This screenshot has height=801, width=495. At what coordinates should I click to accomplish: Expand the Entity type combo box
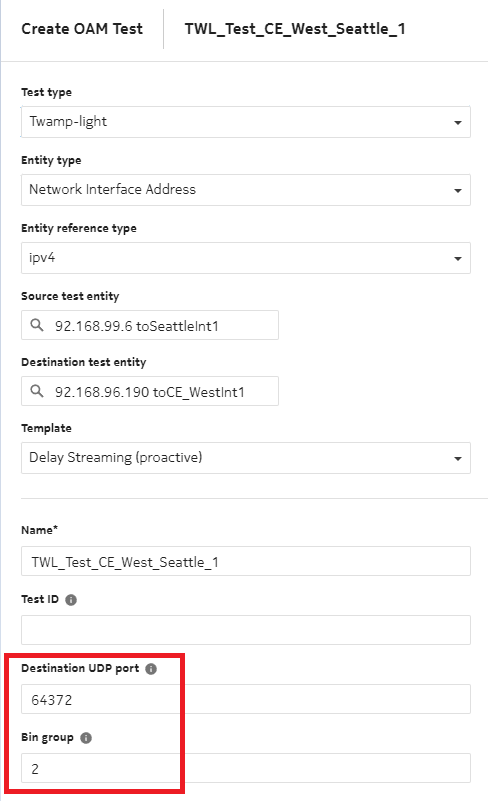(x=246, y=190)
